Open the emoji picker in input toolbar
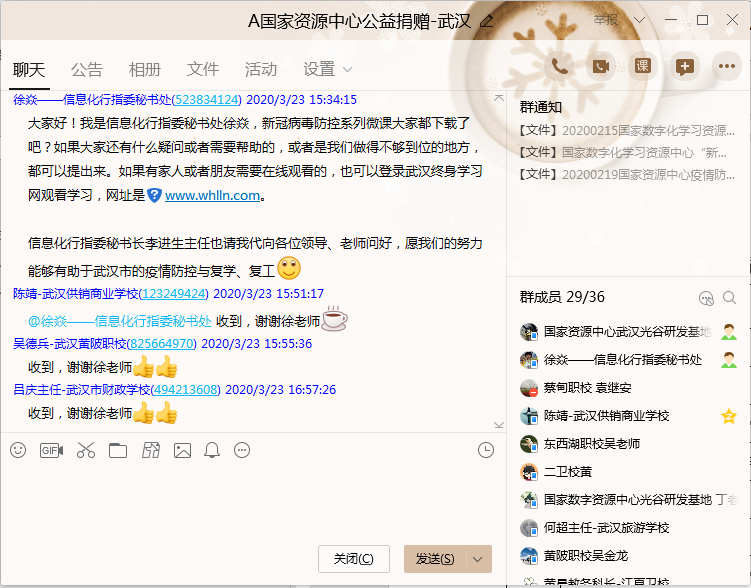Viewport: 751px width, 588px height. [18, 450]
